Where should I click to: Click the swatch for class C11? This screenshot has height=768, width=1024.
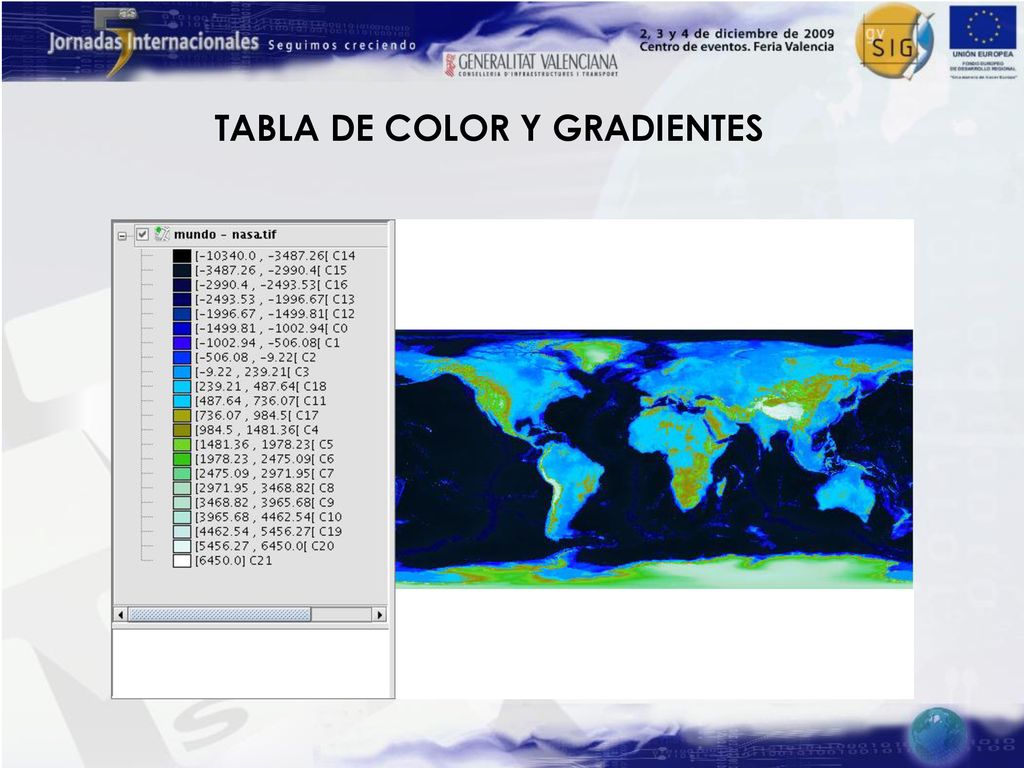182,401
